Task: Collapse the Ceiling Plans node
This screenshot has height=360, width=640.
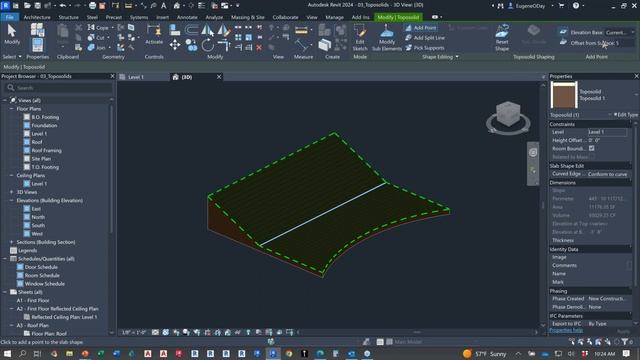Action: tap(11, 175)
